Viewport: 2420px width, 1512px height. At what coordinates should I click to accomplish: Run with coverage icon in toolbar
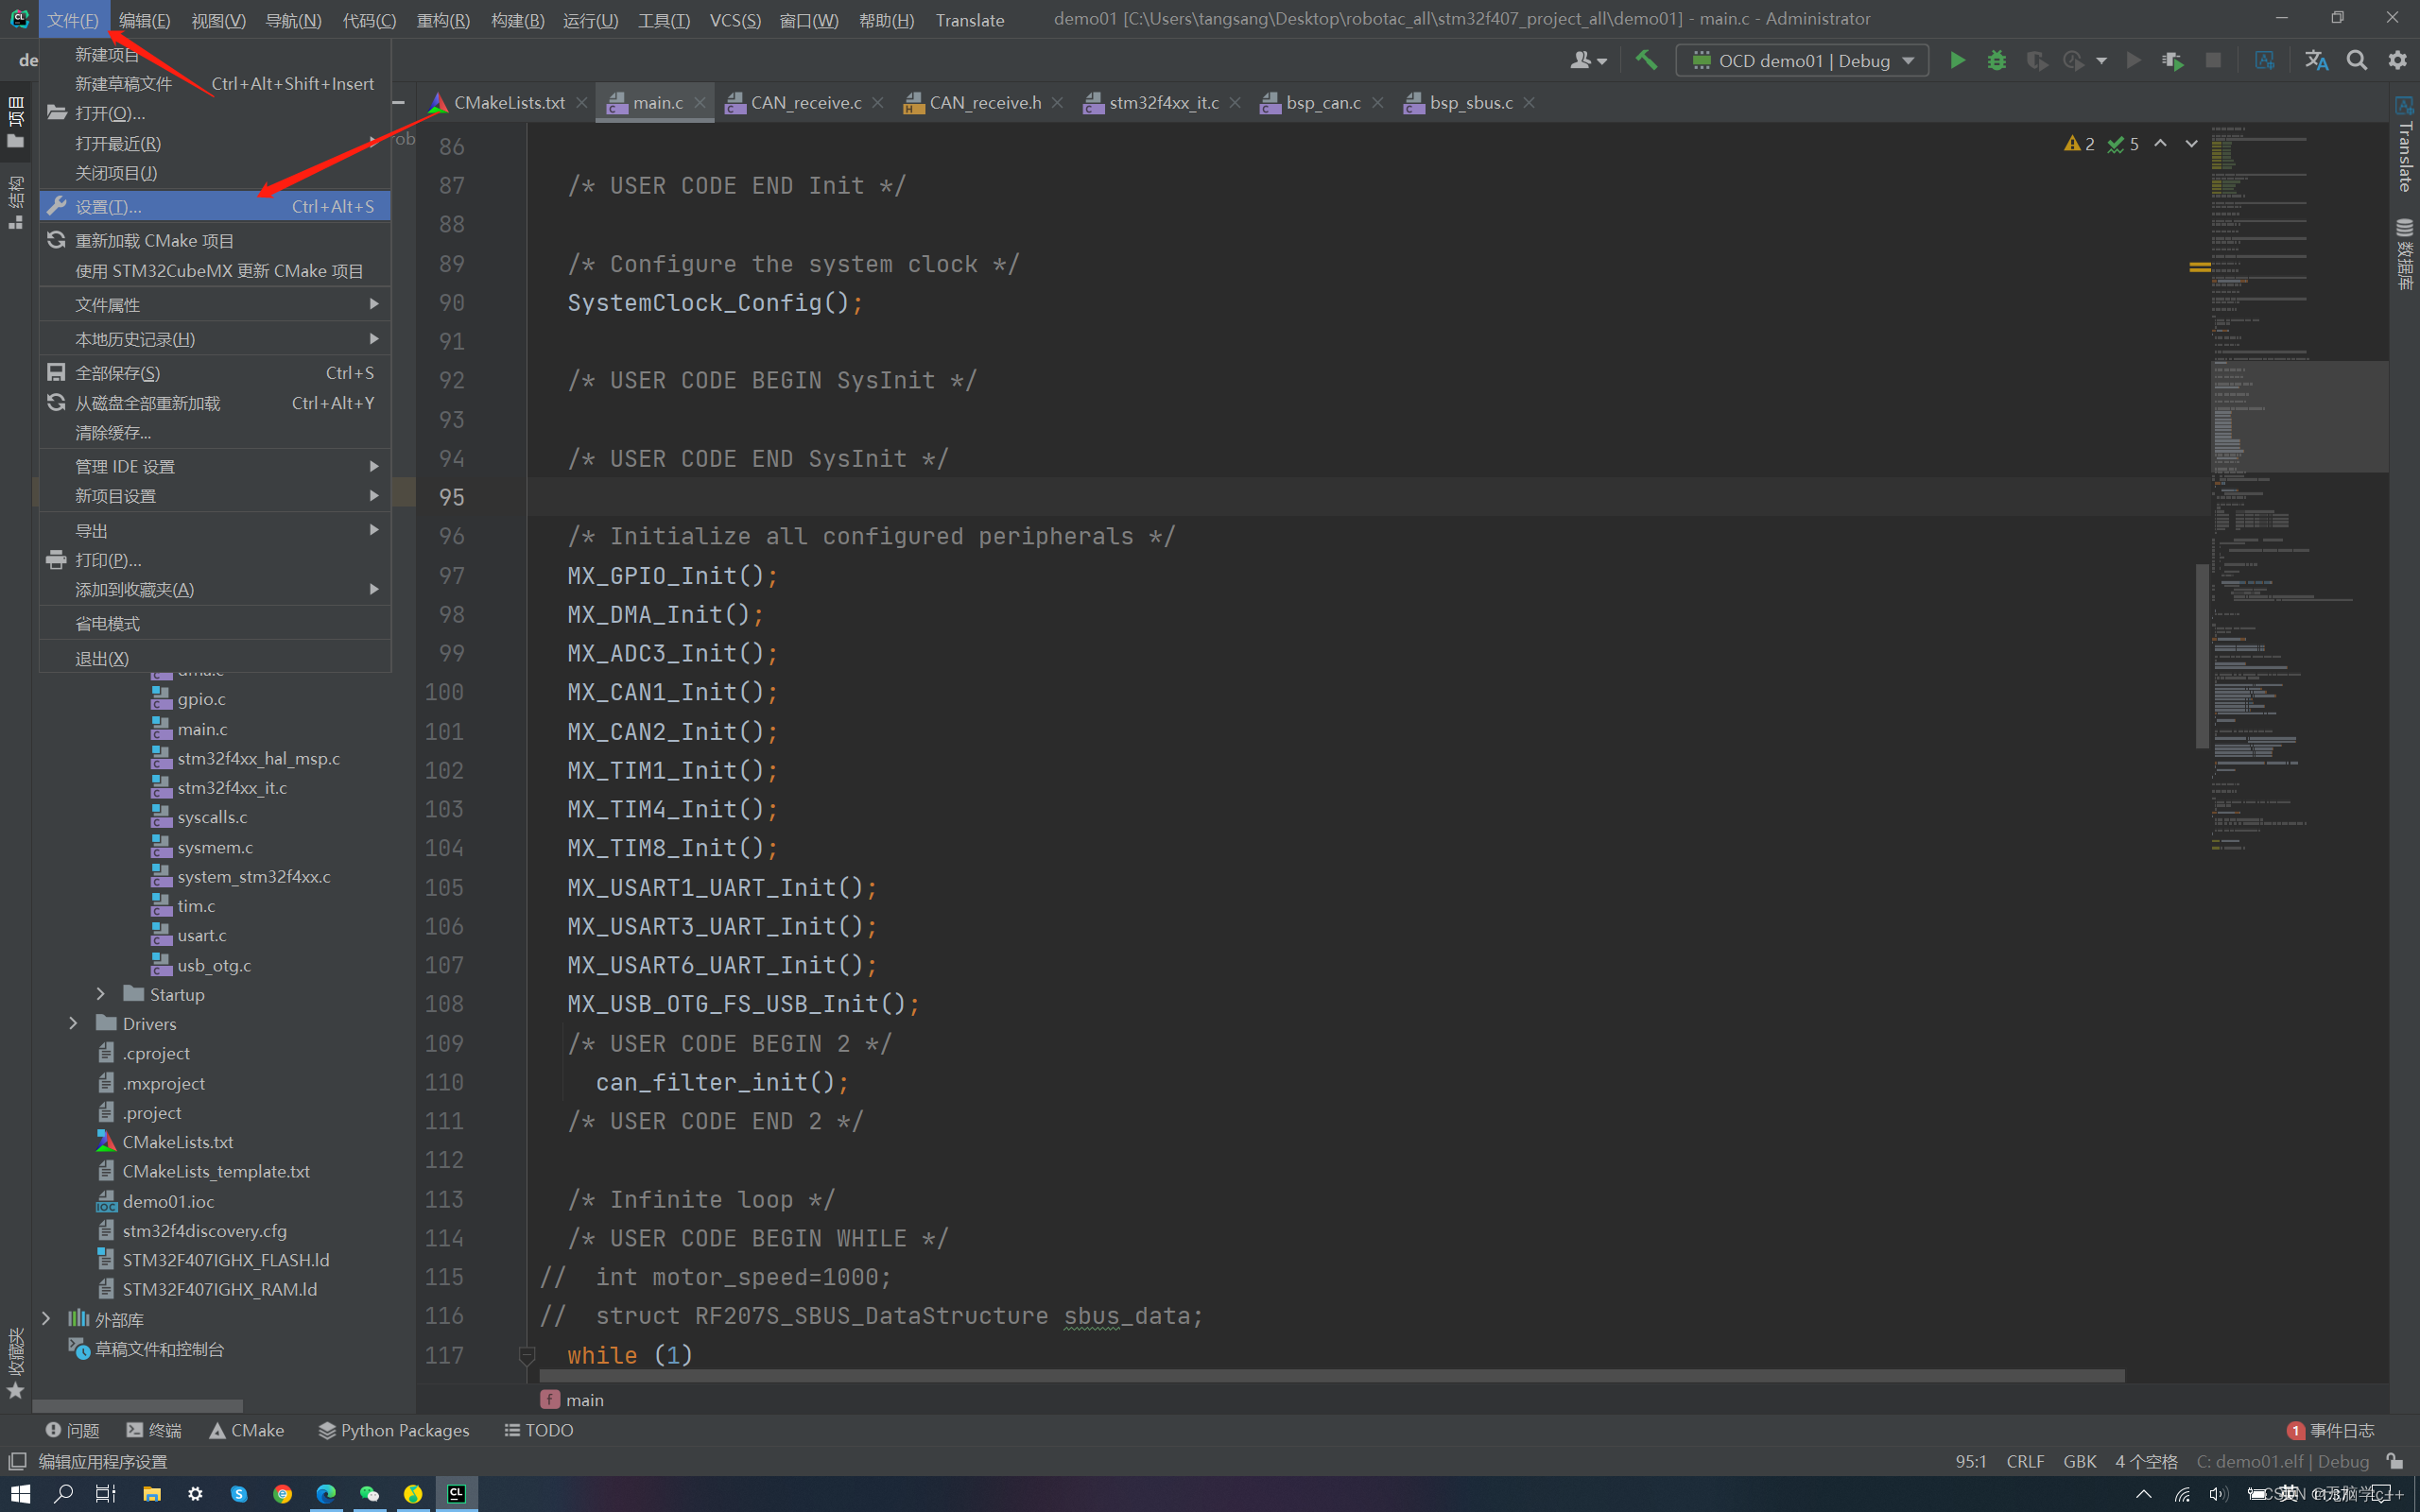[2036, 60]
